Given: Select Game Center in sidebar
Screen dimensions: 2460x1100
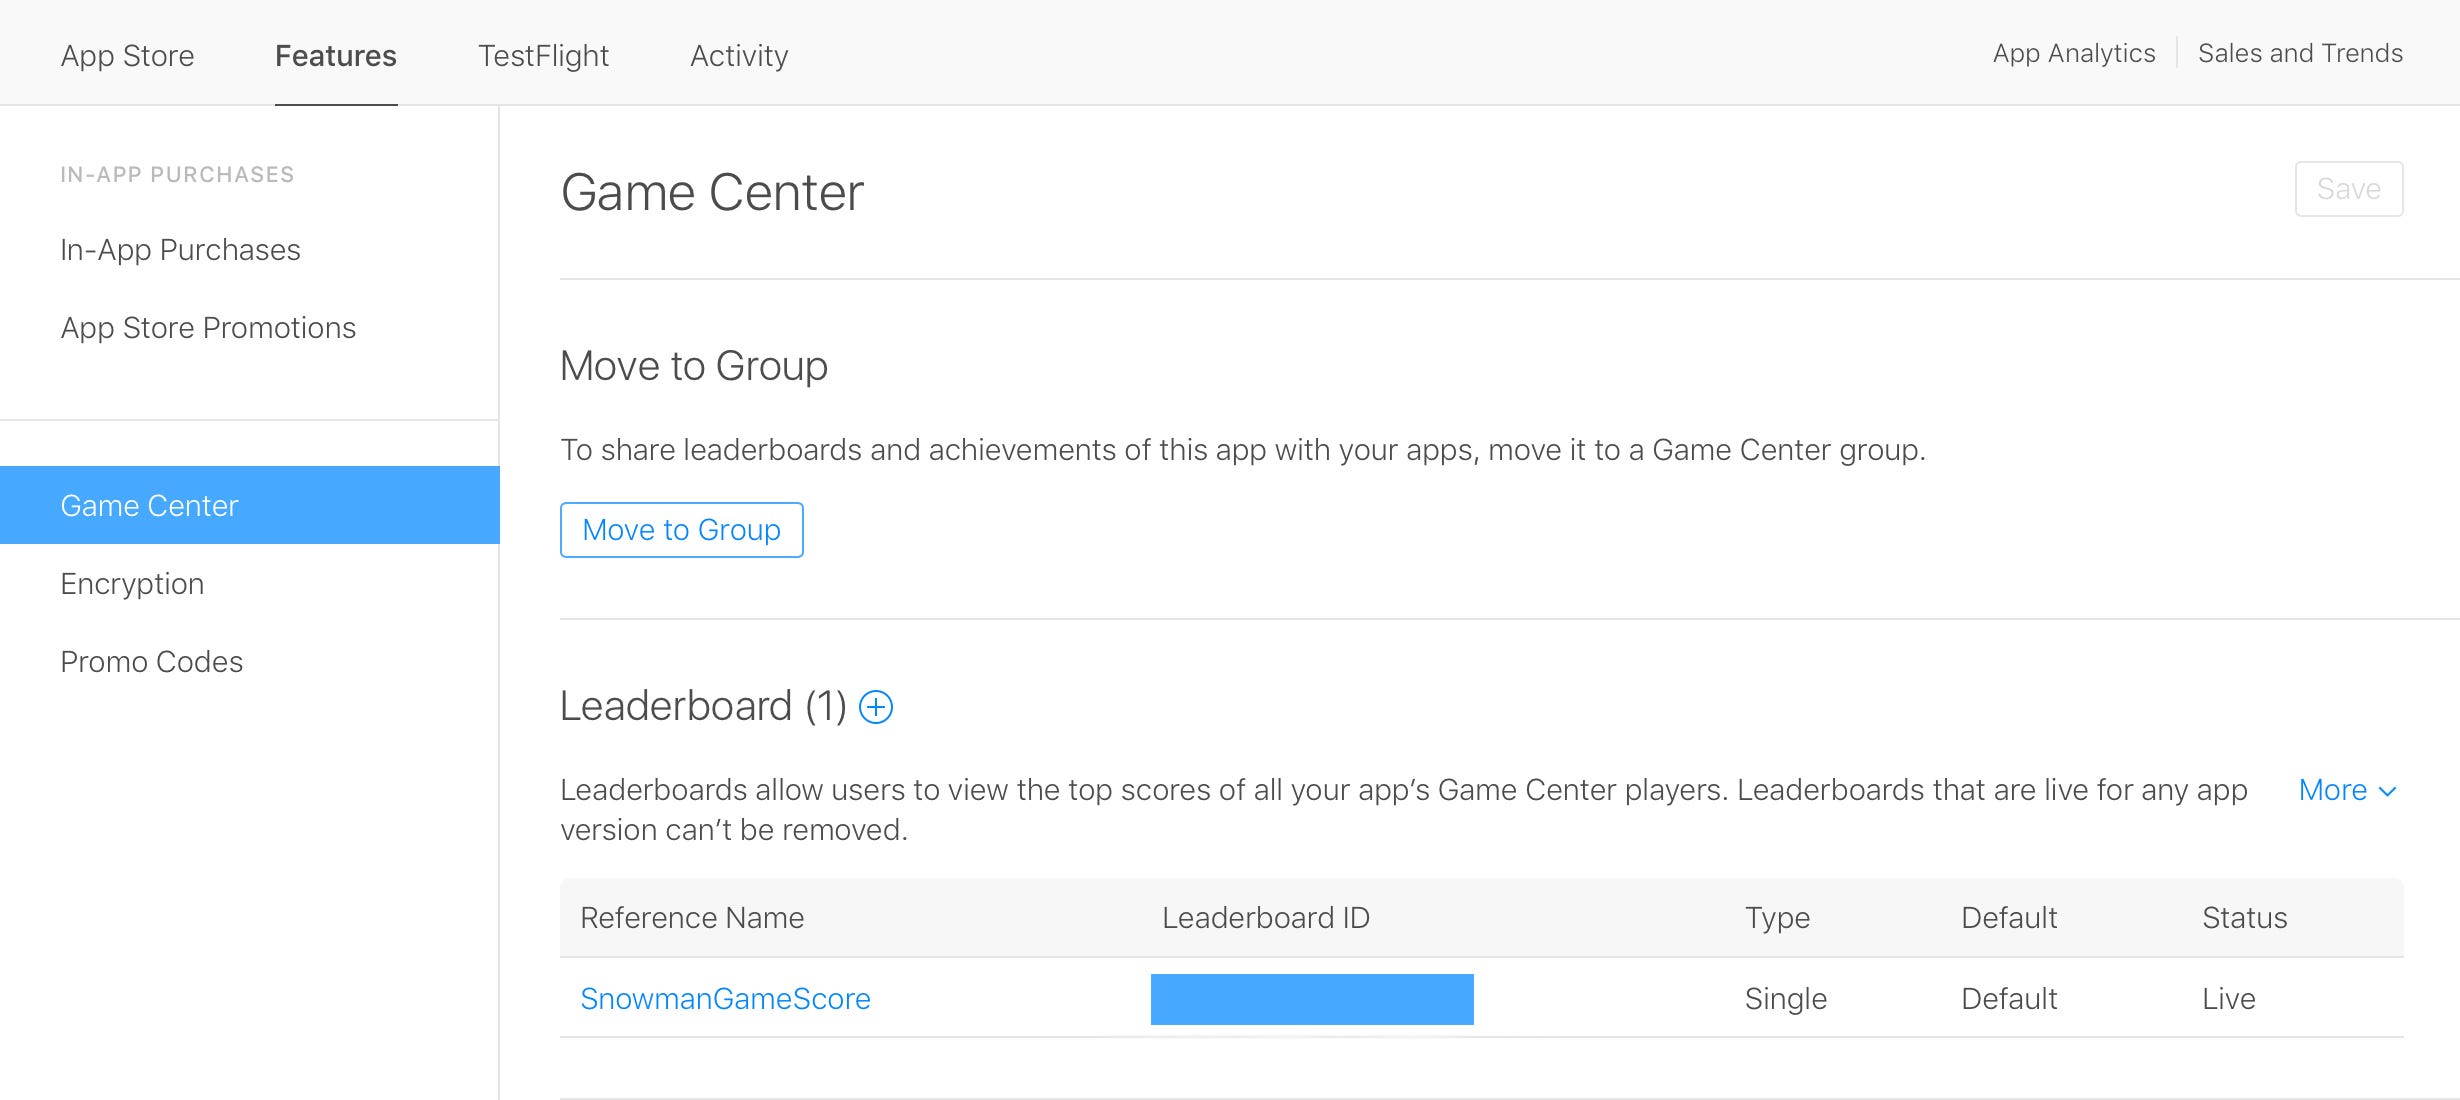Looking at the screenshot, I should pyautogui.click(x=249, y=505).
